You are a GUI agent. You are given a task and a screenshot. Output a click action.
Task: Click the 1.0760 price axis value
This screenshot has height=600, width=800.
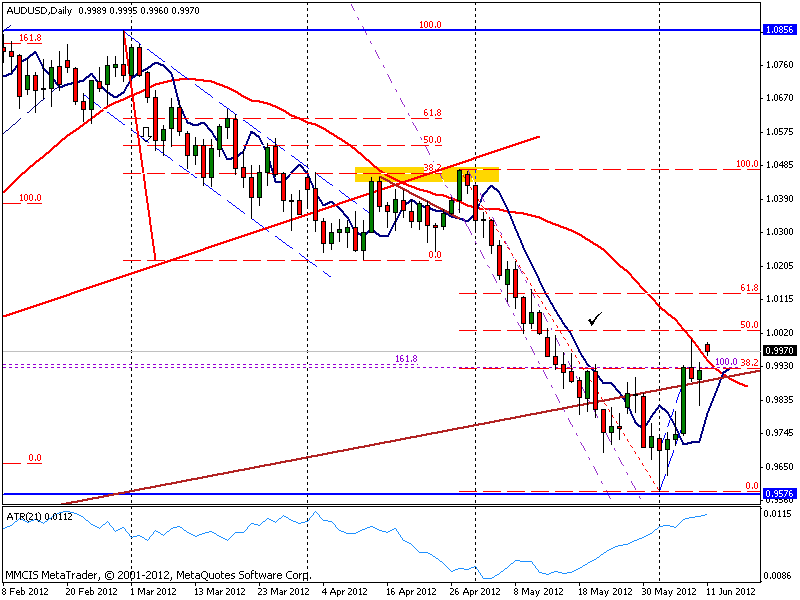pyautogui.click(x=780, y=64)
